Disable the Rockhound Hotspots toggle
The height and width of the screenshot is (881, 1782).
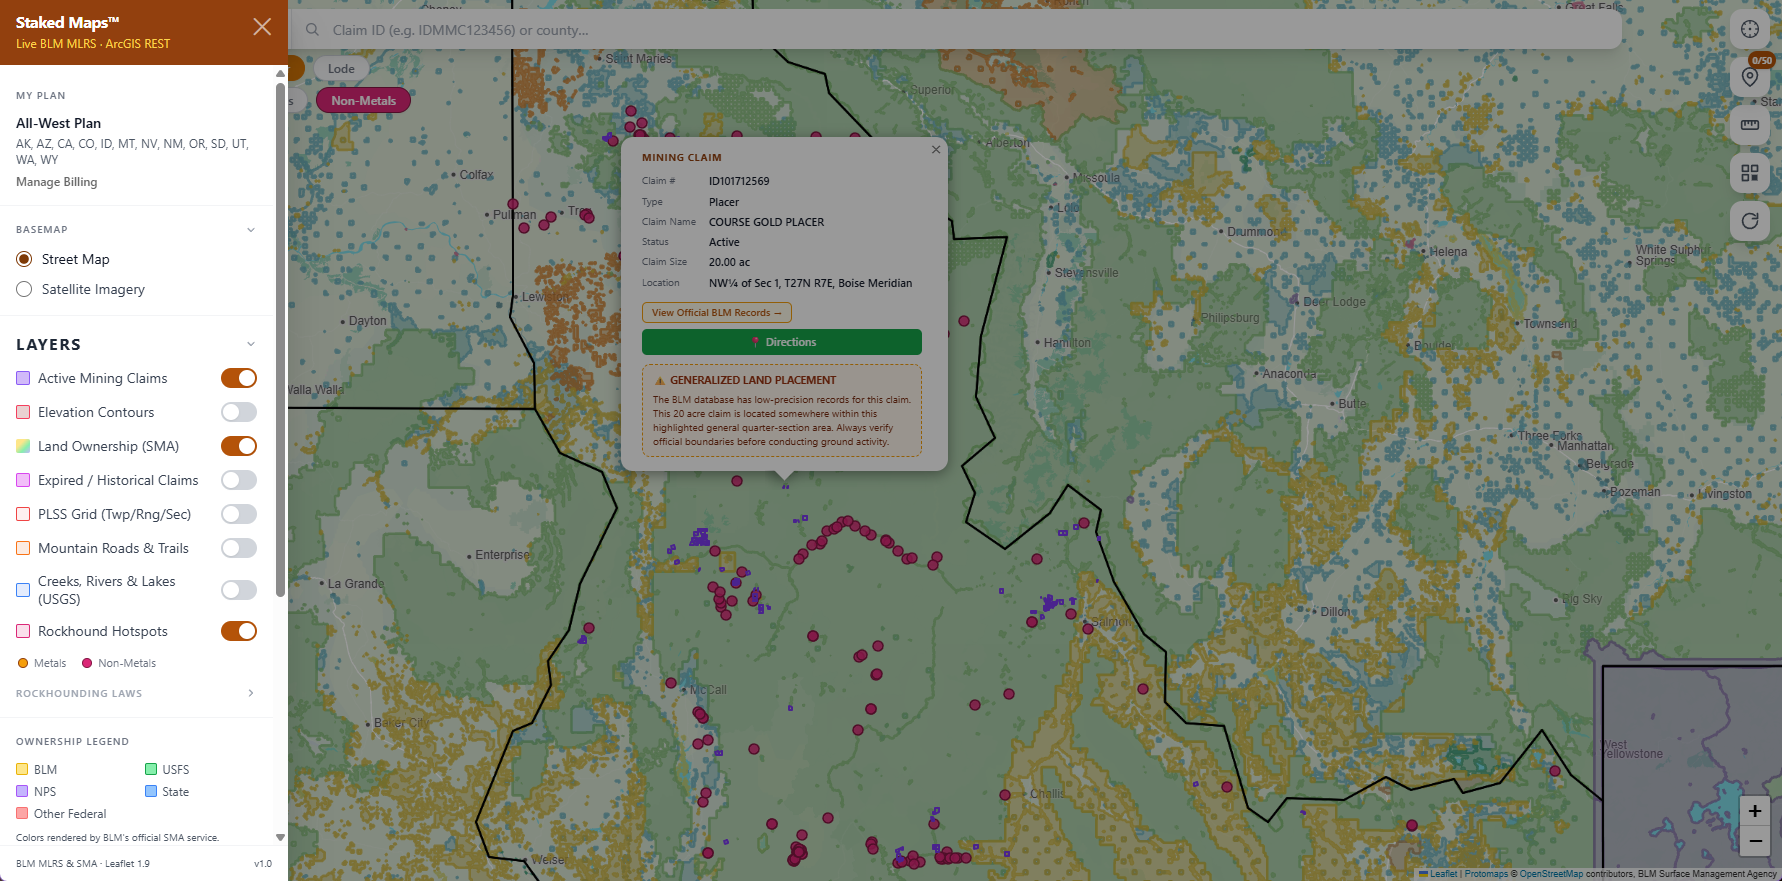click(x=239, y=631)
